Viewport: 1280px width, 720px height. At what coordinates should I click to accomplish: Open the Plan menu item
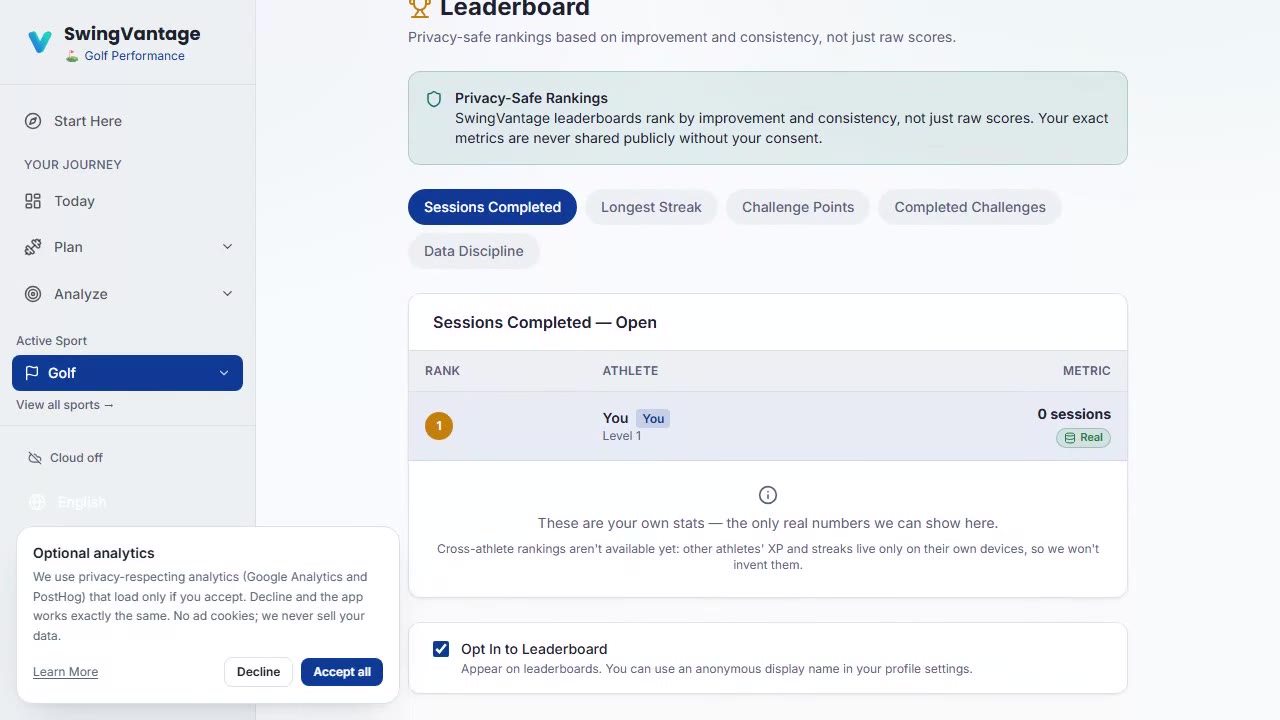[x=127, y=247]
